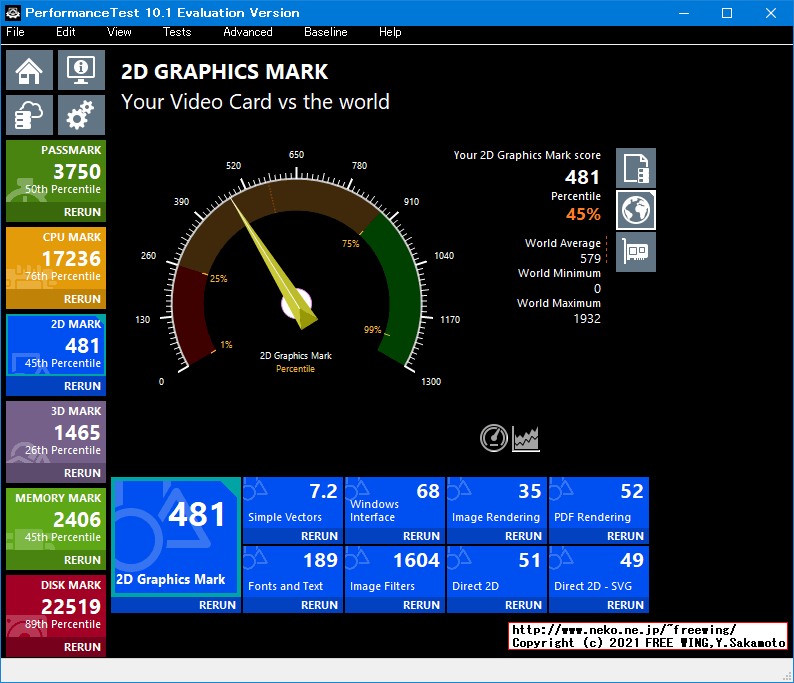The height and width of the screenshot is (683, 794).
Task: Open the Advanced menu
Action: (x=248, y=32)
